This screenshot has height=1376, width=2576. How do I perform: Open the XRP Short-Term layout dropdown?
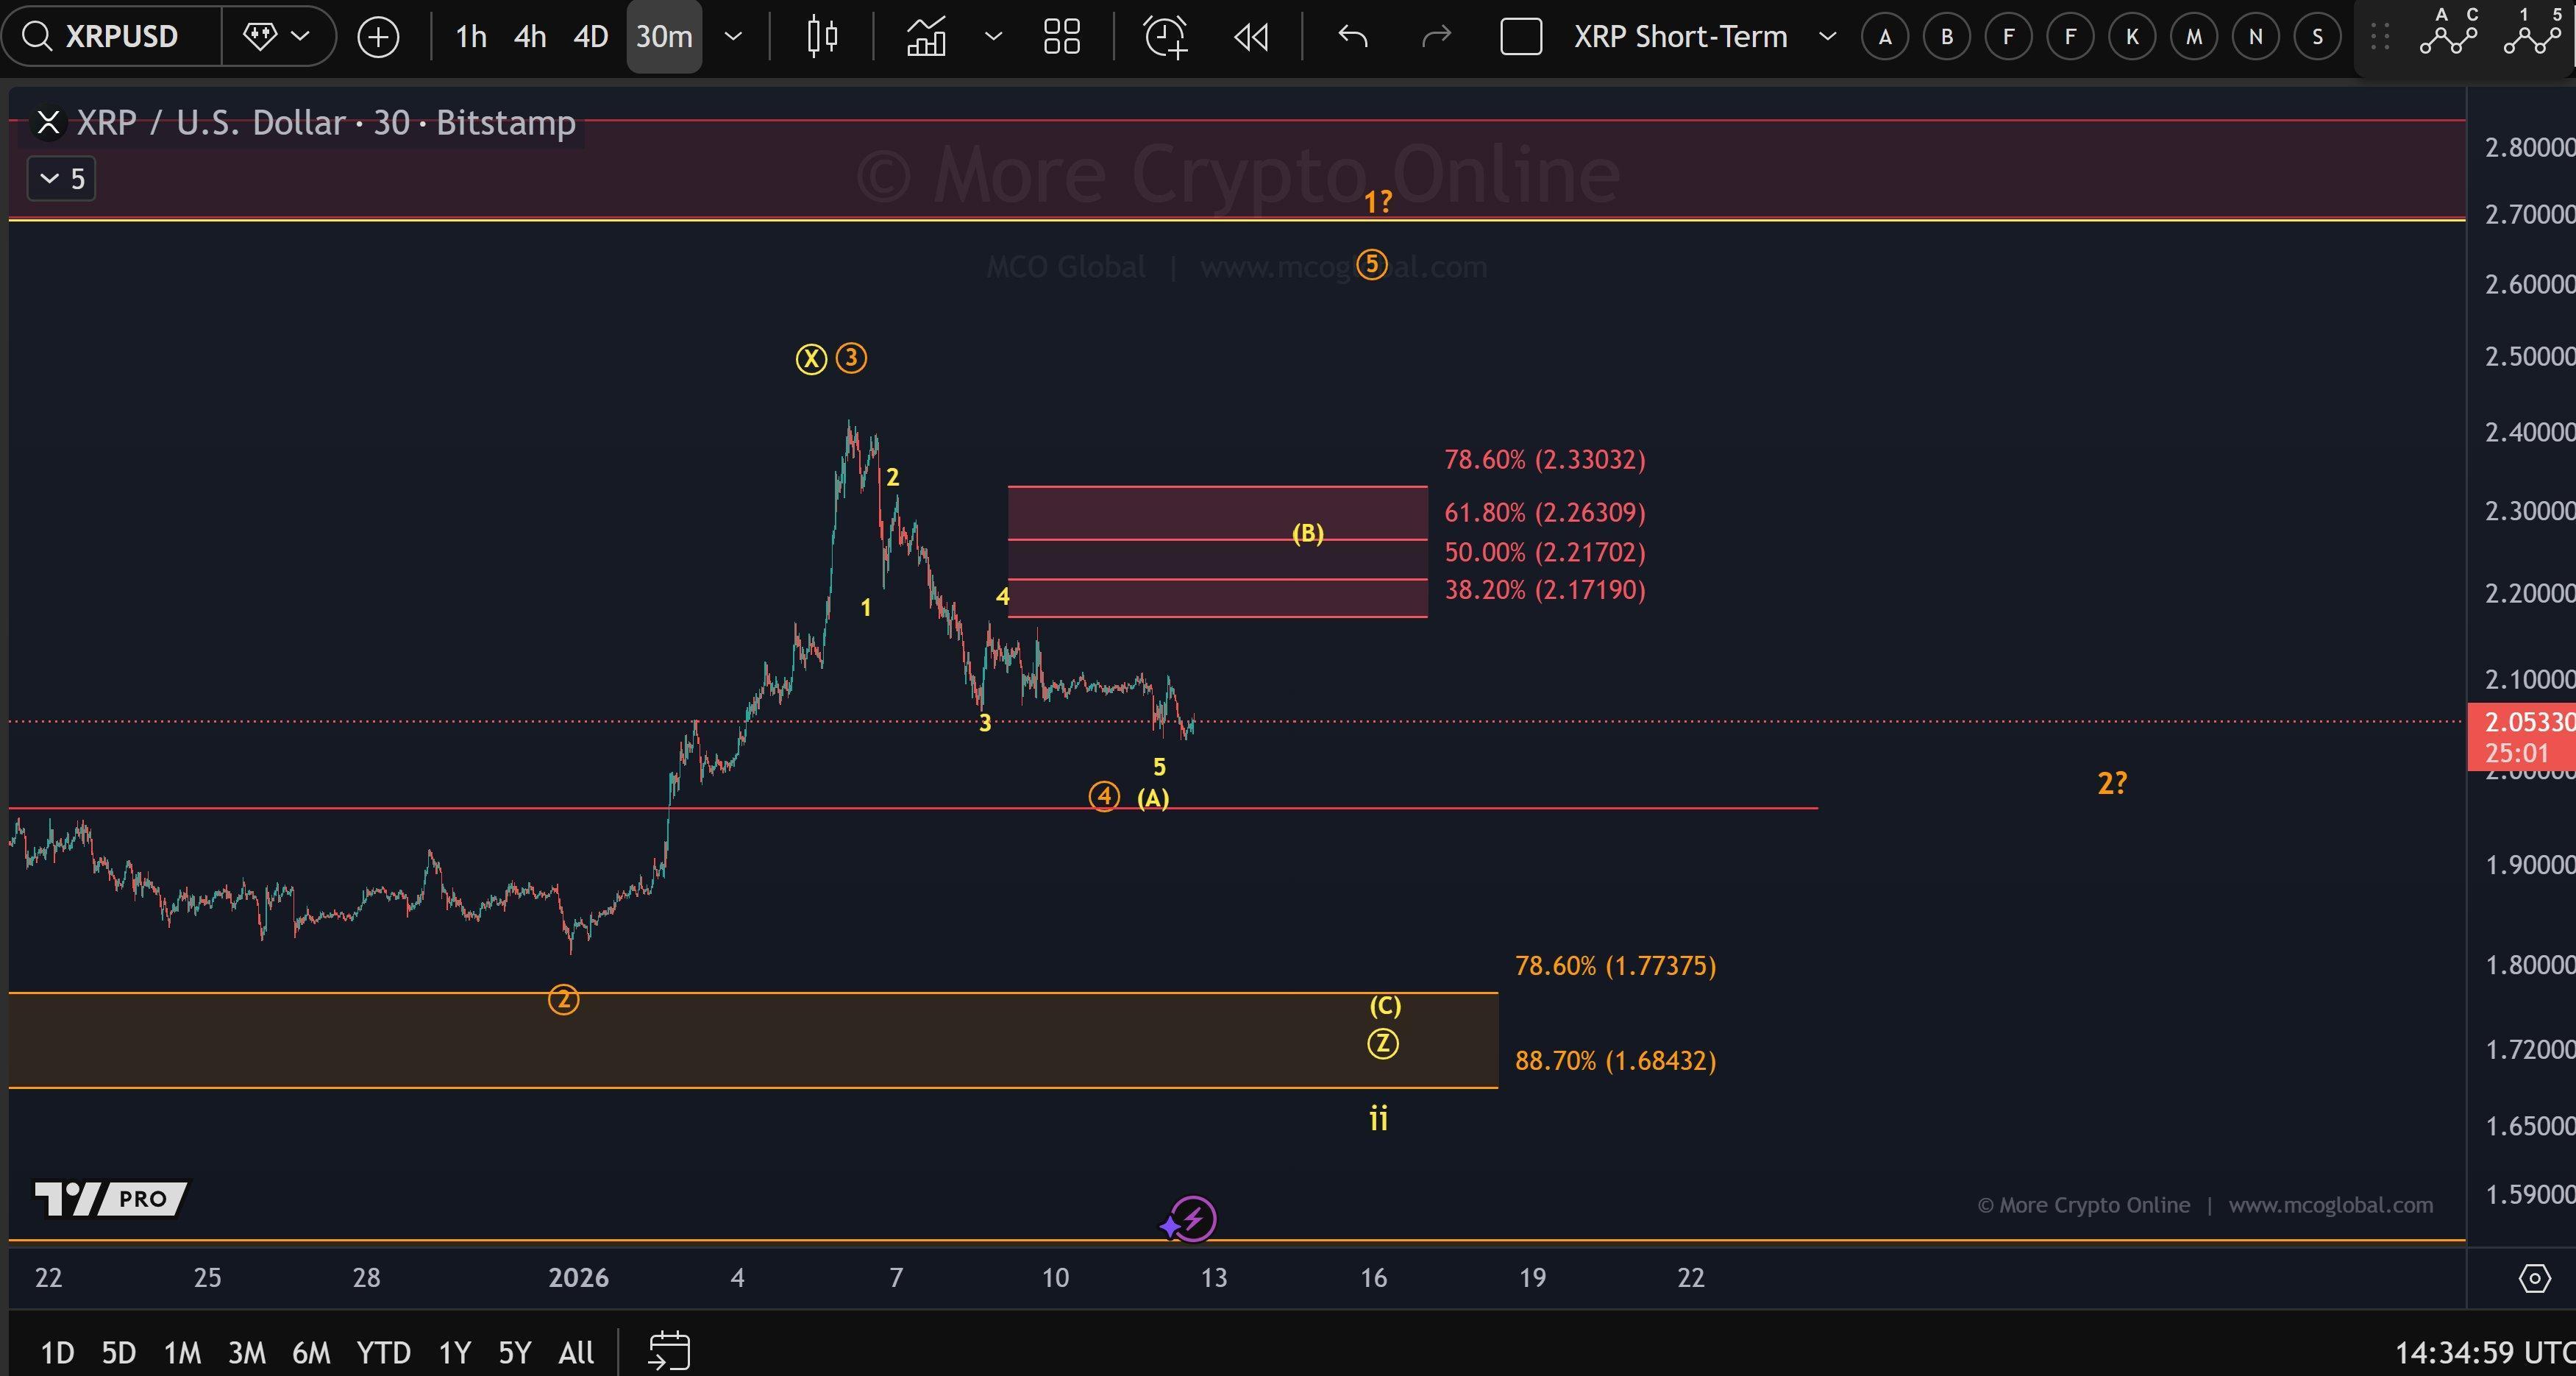coord(1828,36)
